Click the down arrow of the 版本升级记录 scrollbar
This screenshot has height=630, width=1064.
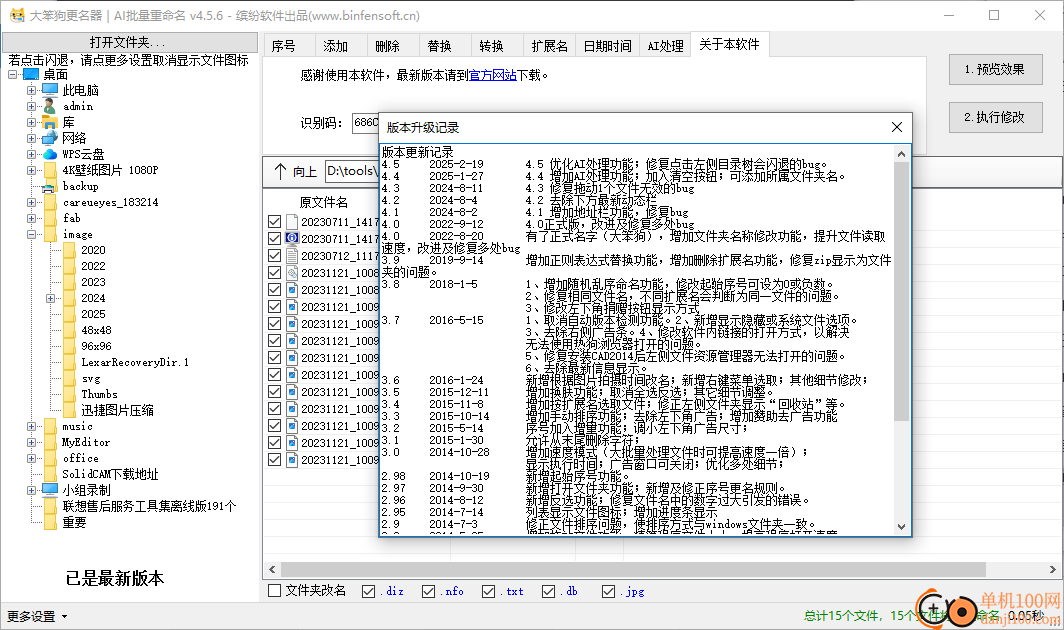click(901, 526)
